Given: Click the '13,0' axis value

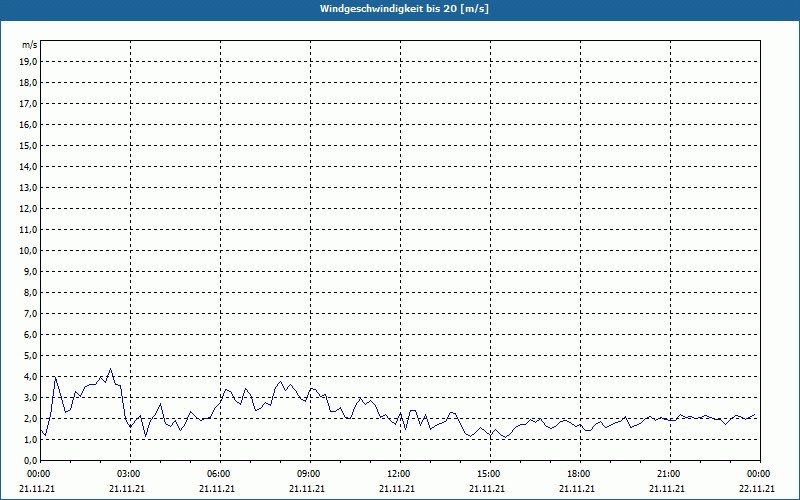Looking at the screenshot, I should click(x=28, y=188).
